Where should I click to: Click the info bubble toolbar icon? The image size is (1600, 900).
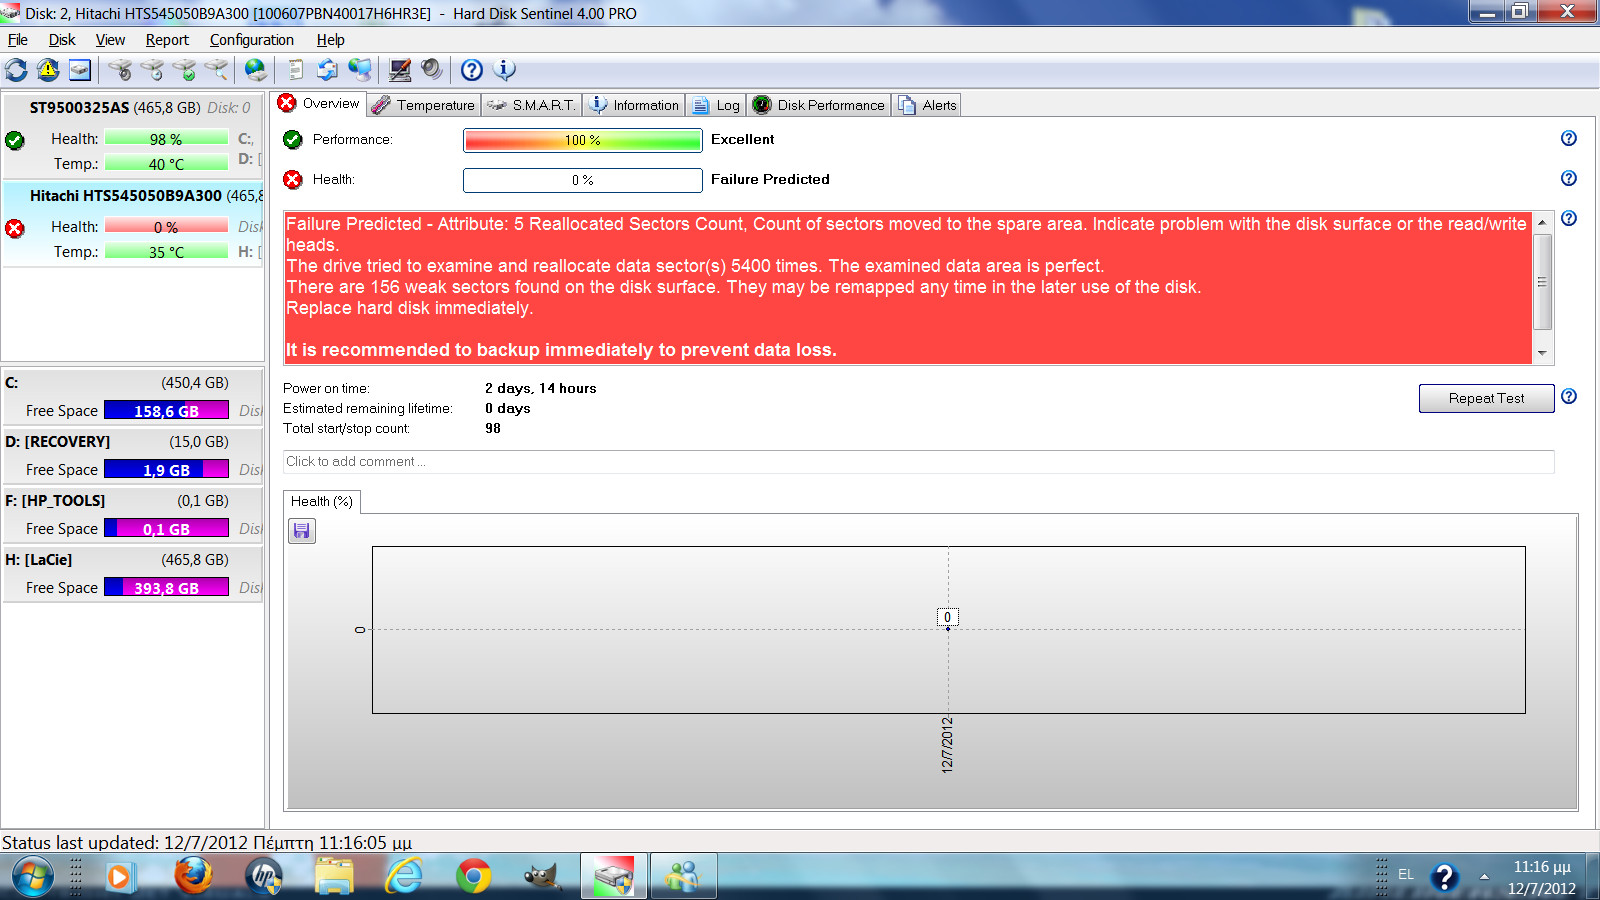click(x=505, y=70)
